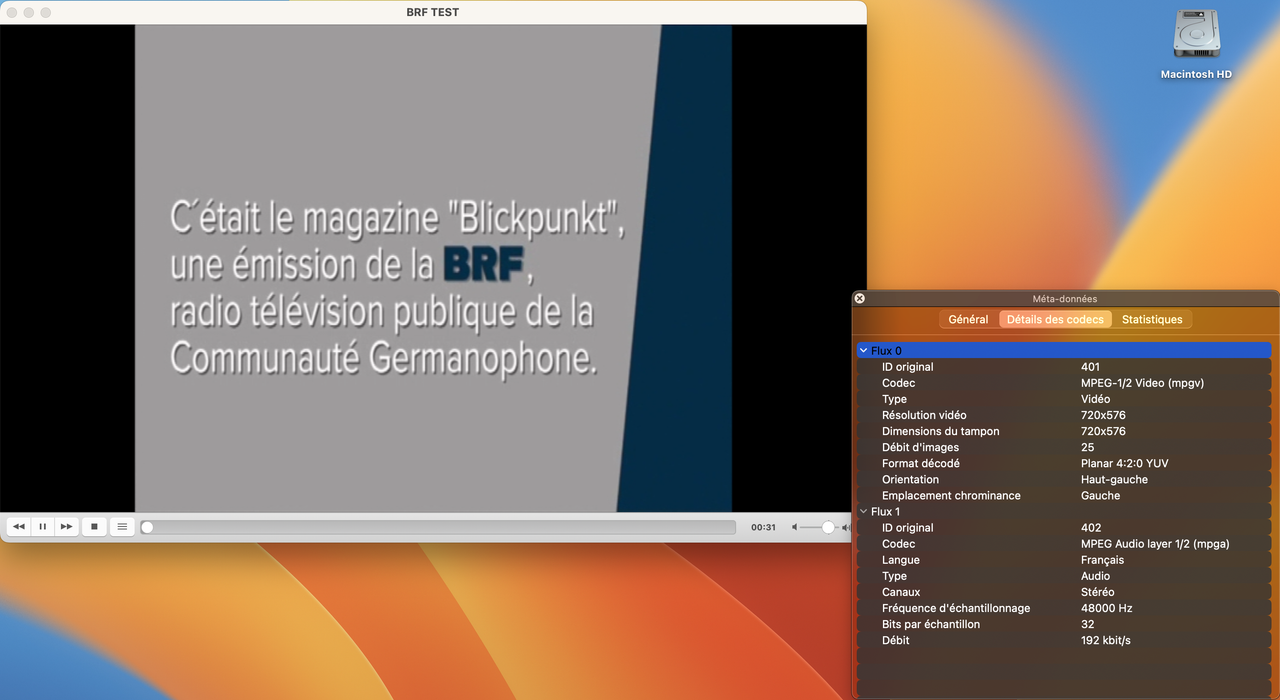Screen dimensions: 1280x700
Task: Select 'MPEG Audio layer 1/2 (mpga)' value
Action: (x=1155, y=544)
